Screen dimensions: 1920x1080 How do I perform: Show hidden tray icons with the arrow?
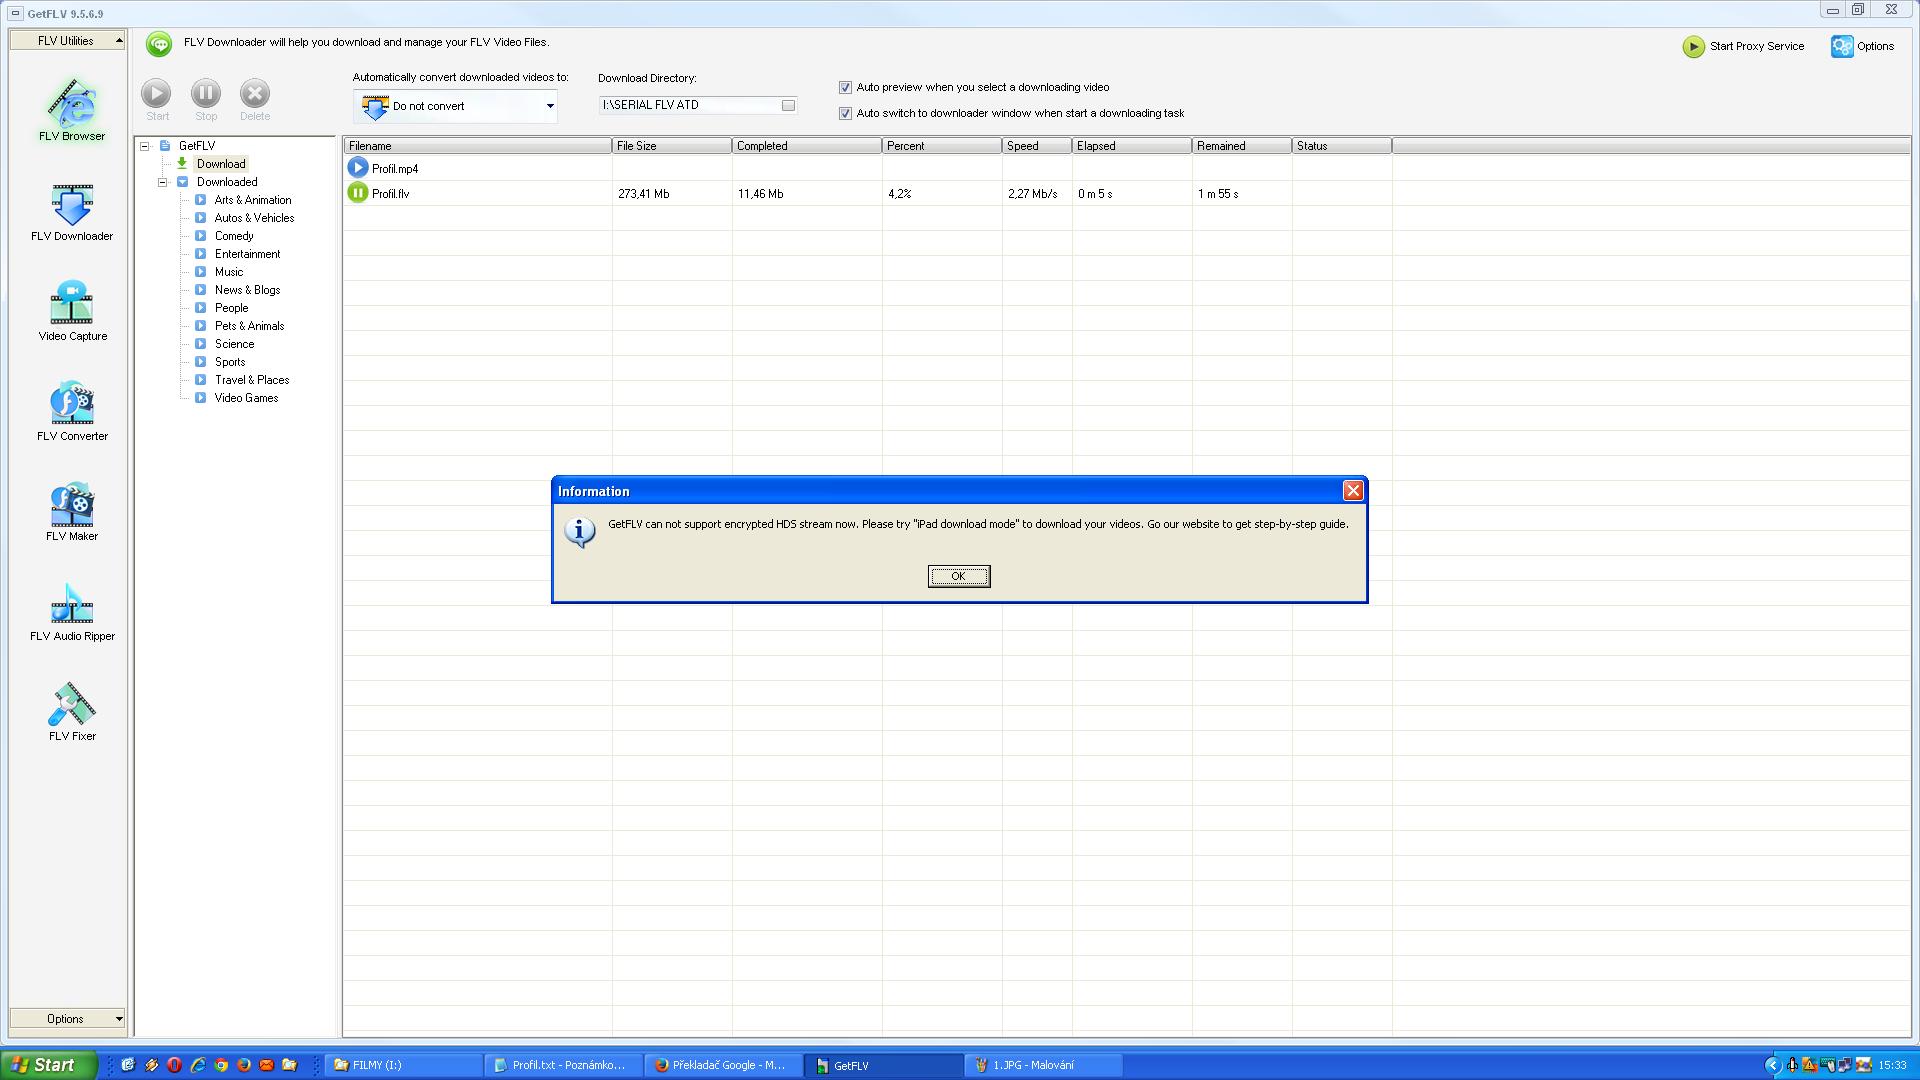(x=1772, y=1065)
